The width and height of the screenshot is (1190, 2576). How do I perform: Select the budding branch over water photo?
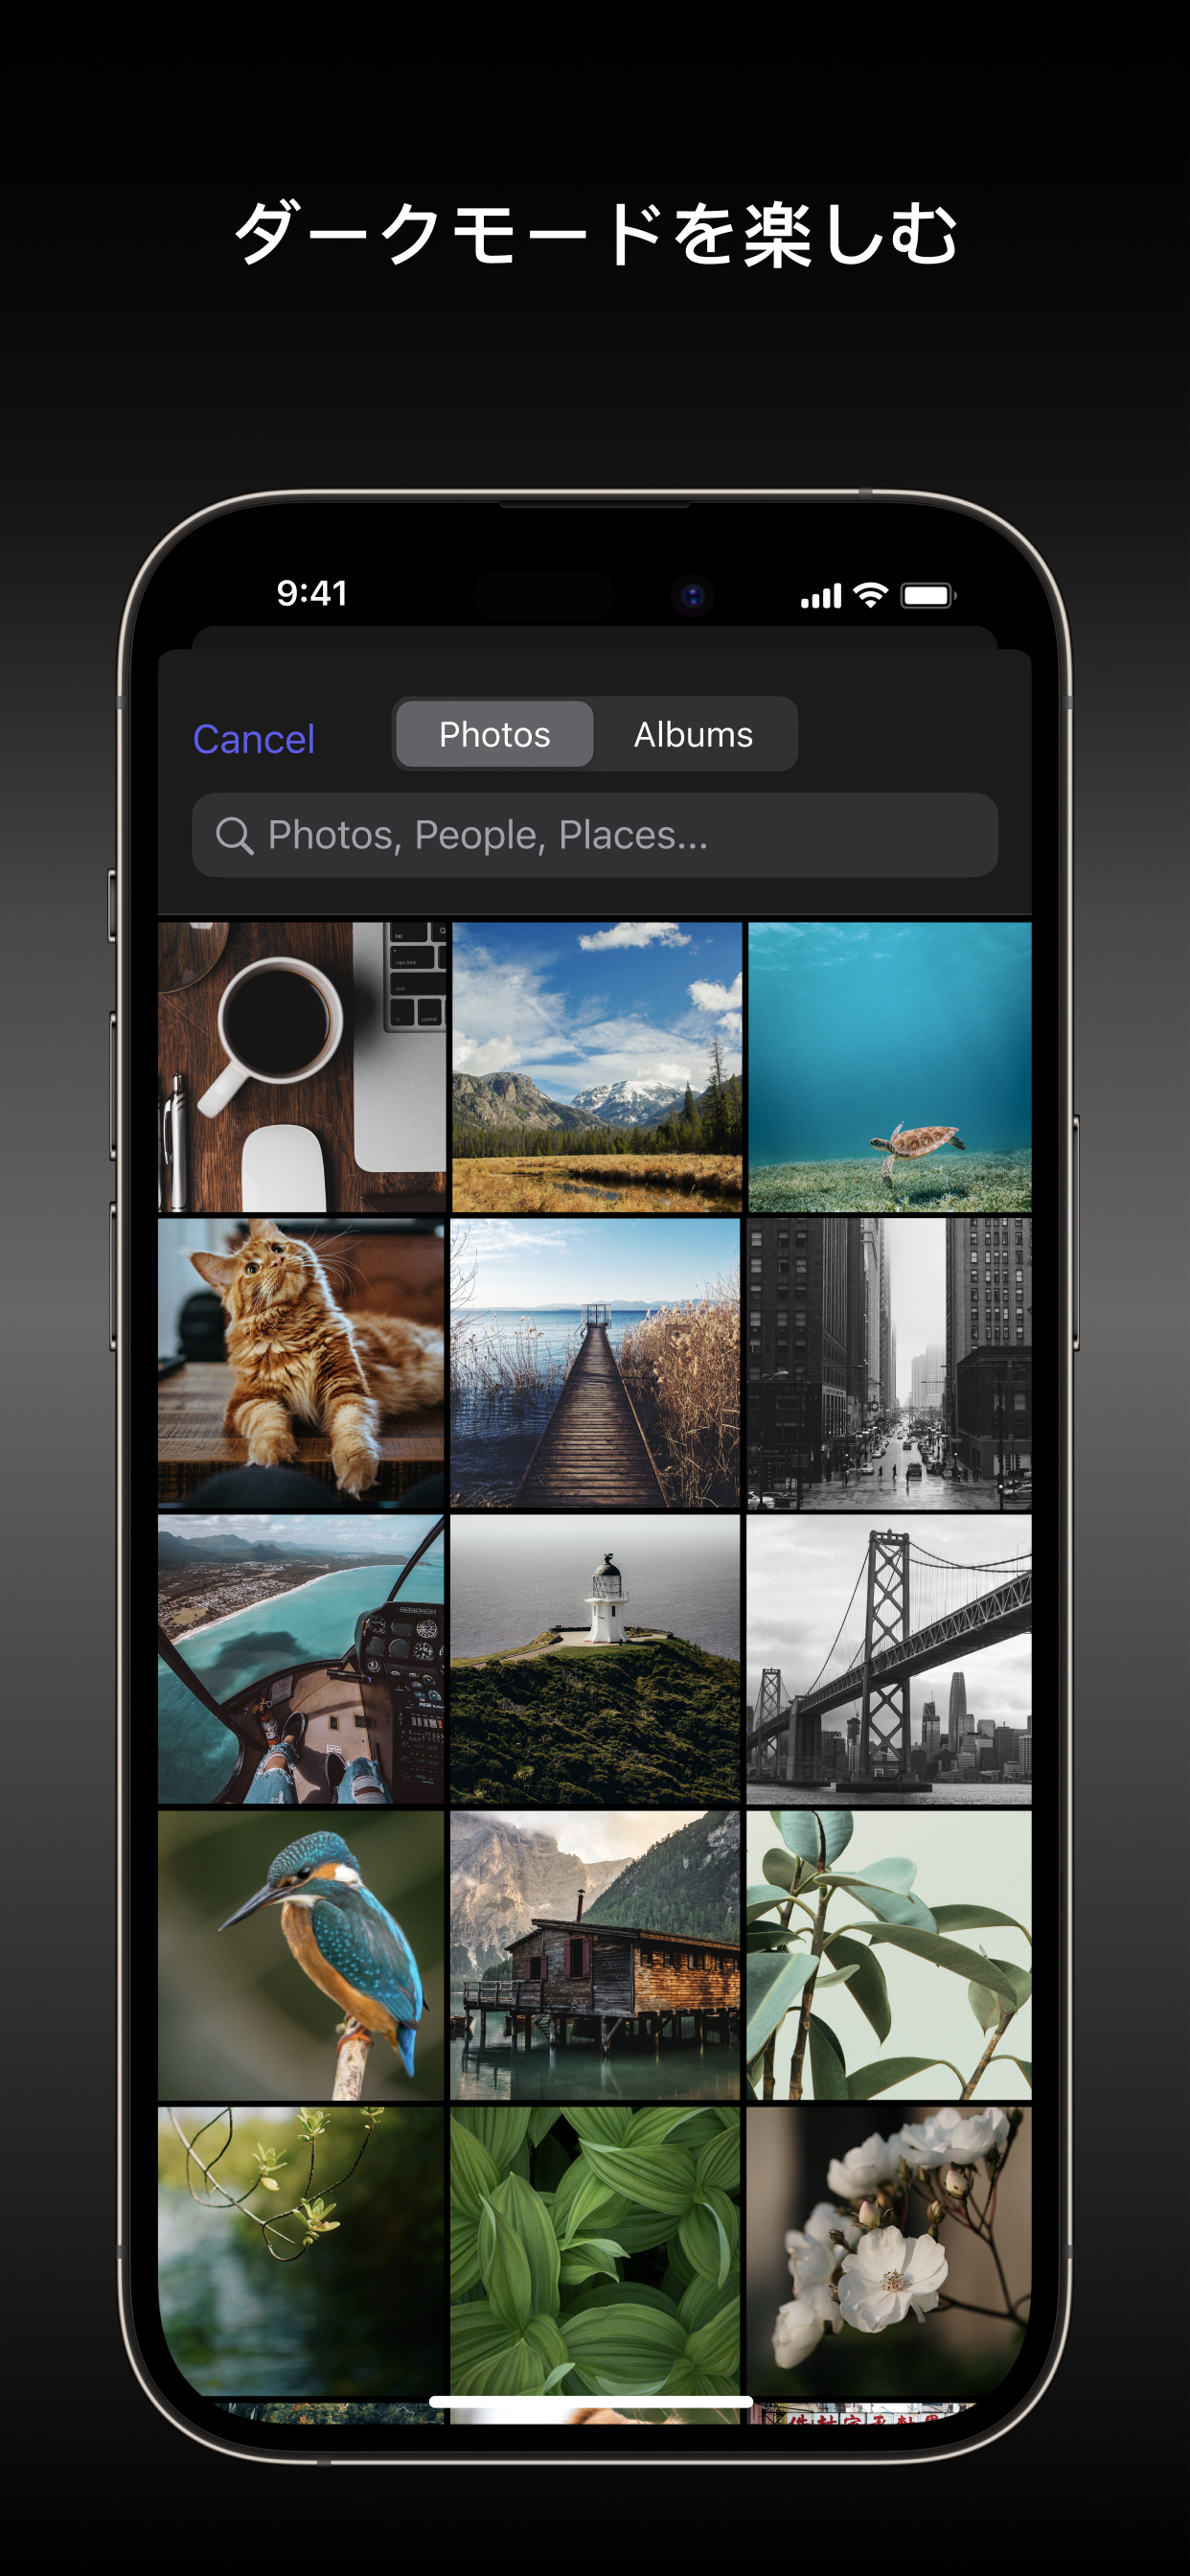pos(301,2251)
